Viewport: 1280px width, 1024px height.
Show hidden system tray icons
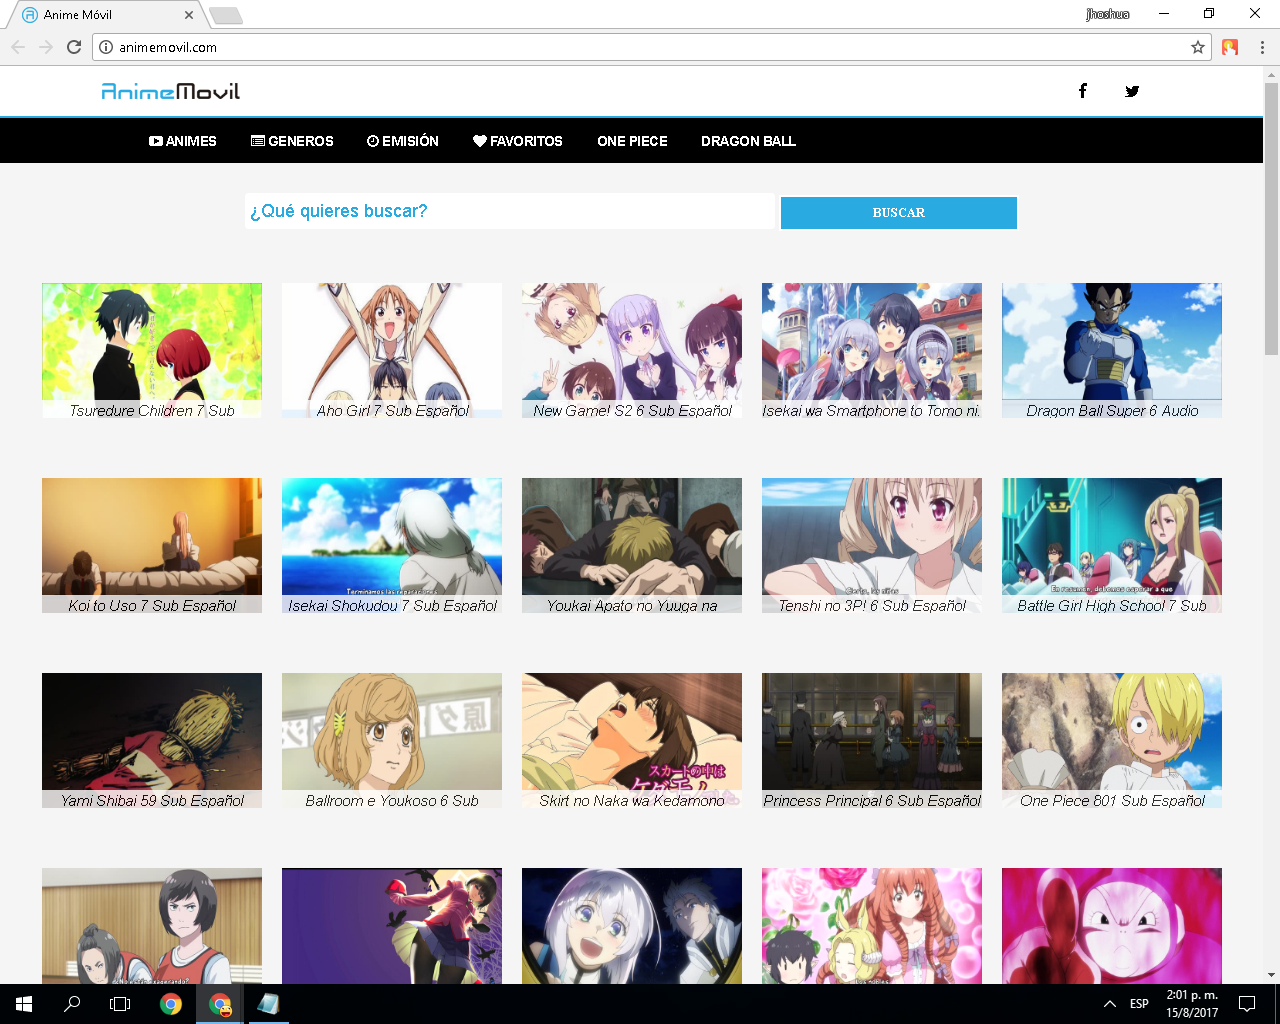click(x=1110, y=1004)
